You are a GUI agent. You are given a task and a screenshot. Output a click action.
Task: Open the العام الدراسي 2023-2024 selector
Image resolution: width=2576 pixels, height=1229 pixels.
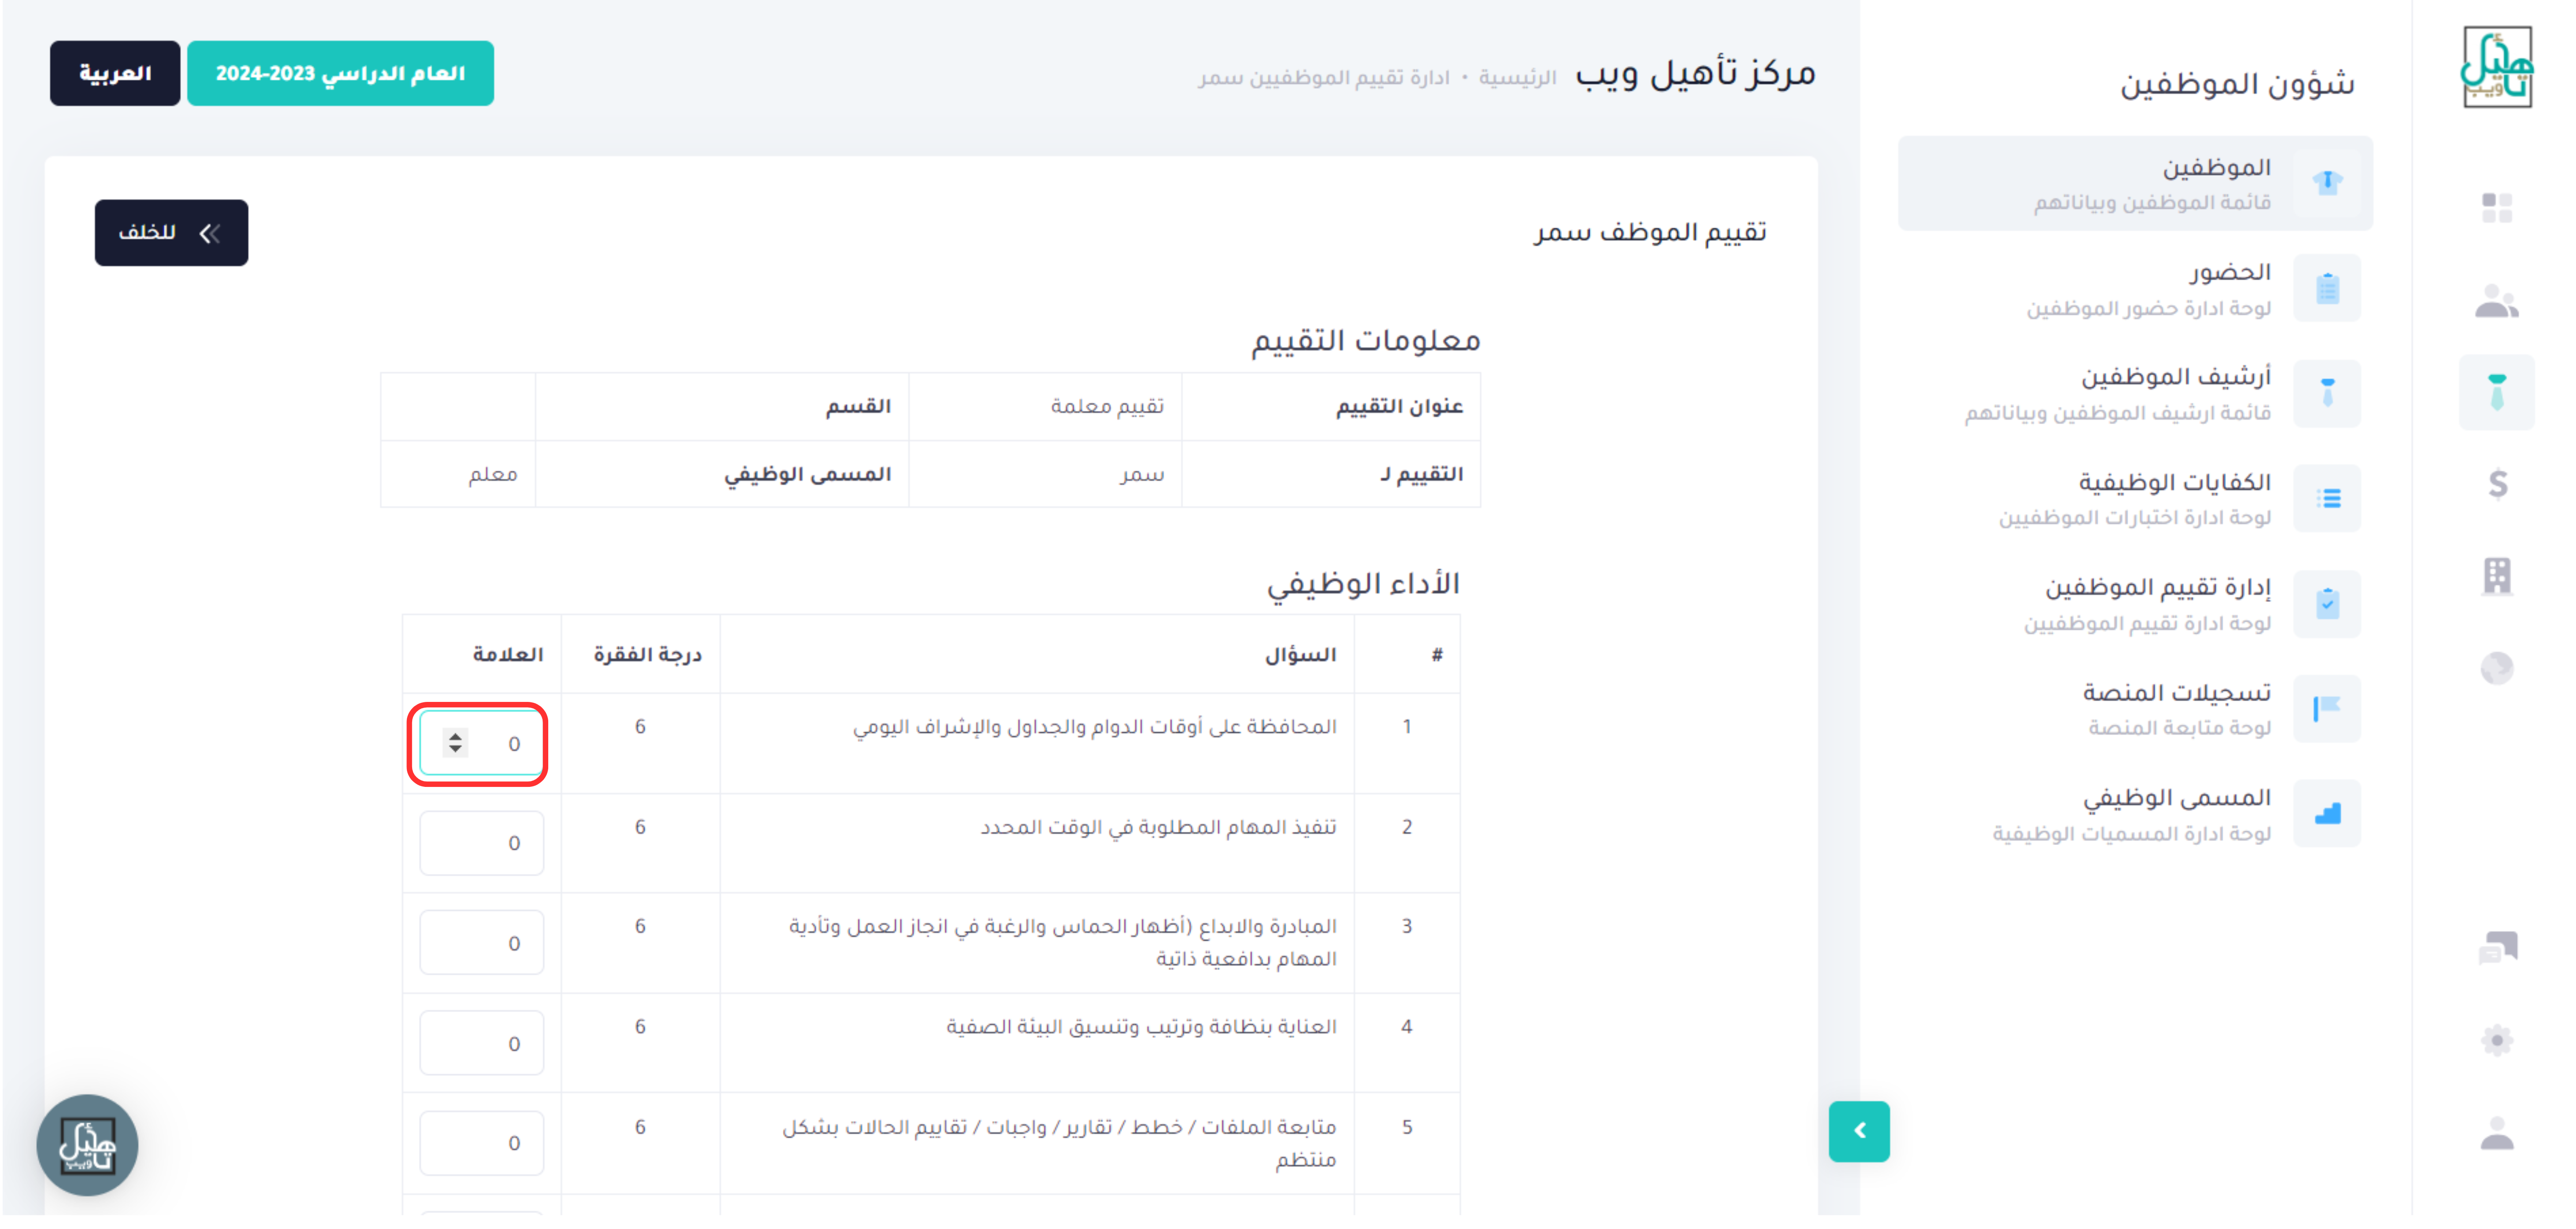[x=340, y=73]
